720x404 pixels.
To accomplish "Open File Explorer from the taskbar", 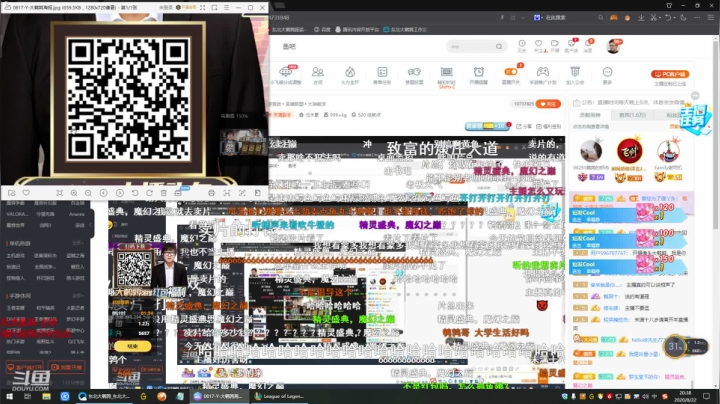I will pos(46,396).
